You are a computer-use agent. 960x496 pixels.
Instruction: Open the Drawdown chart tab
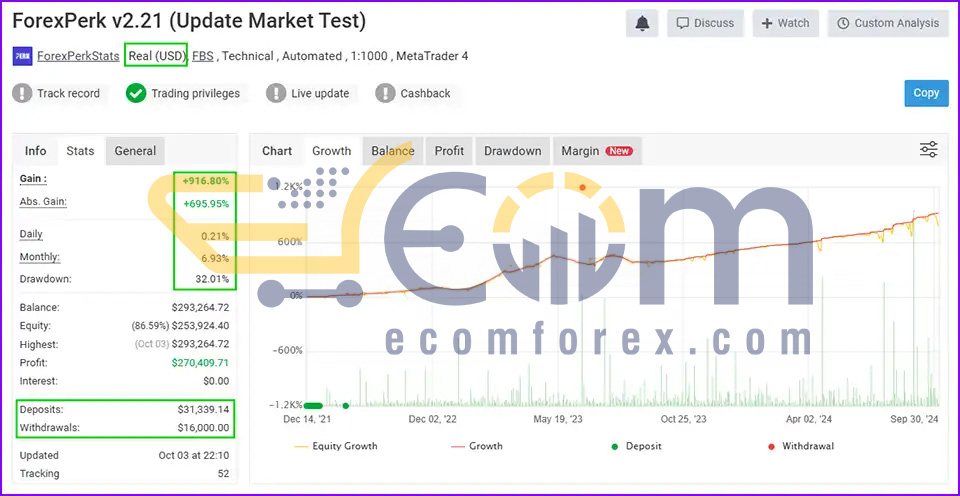pos(512,151)
